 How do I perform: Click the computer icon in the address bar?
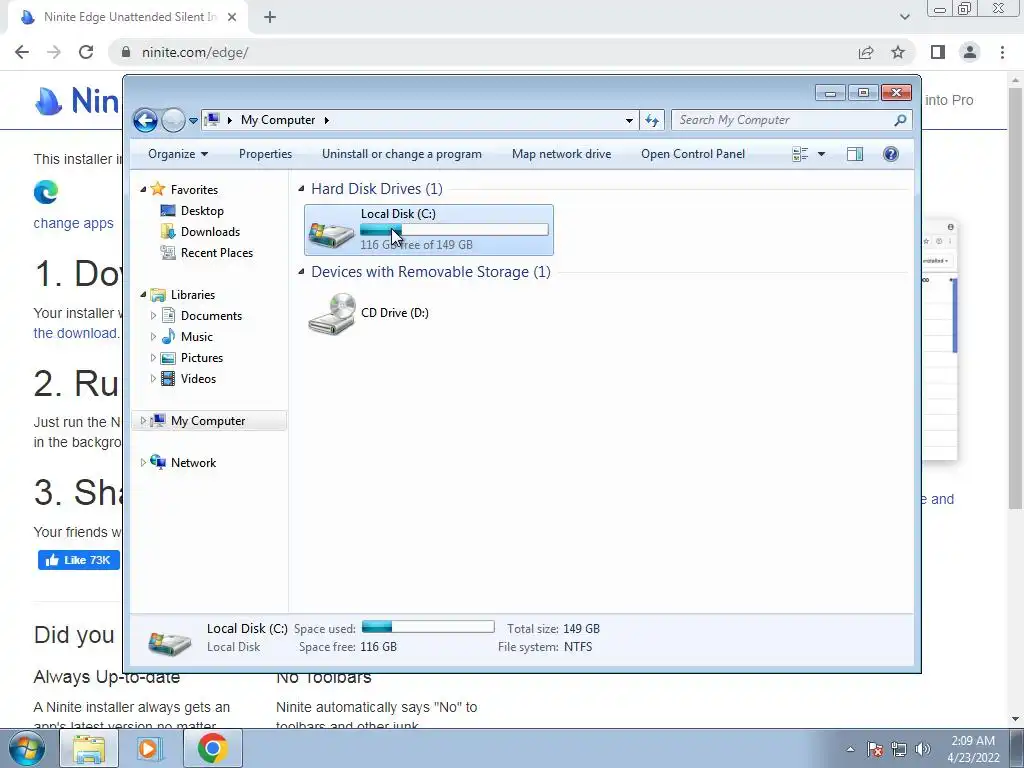pyautogui.click(x=212, y=120)
